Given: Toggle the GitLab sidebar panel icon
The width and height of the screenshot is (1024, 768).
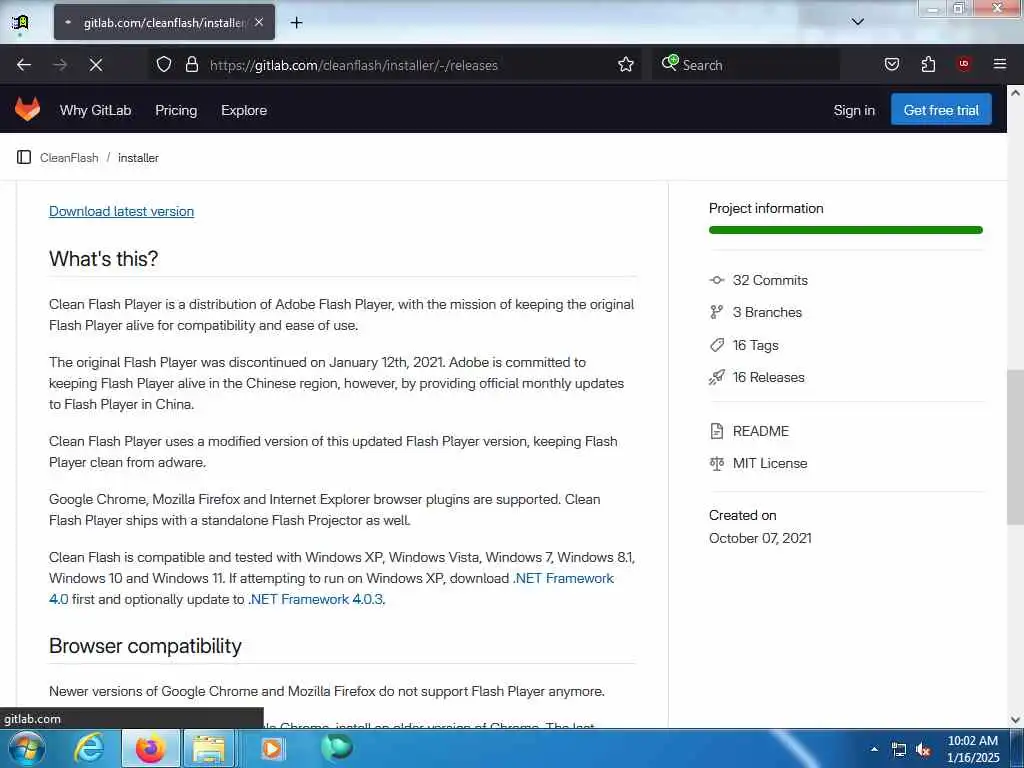Looking at the screenshot, I should (x=24, y=157).
